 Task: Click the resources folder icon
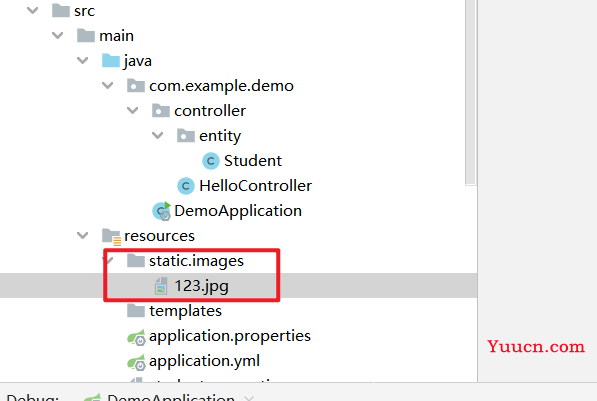point(112,236)
